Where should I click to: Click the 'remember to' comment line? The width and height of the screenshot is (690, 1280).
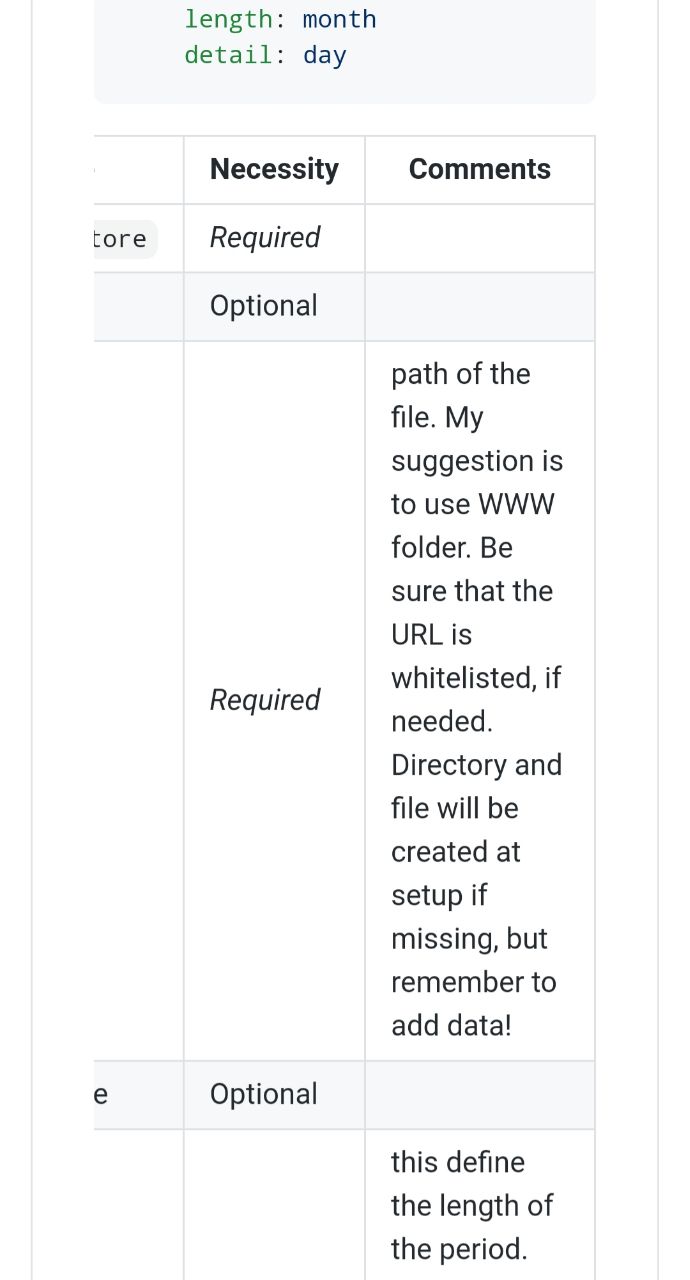pos(474,982)
